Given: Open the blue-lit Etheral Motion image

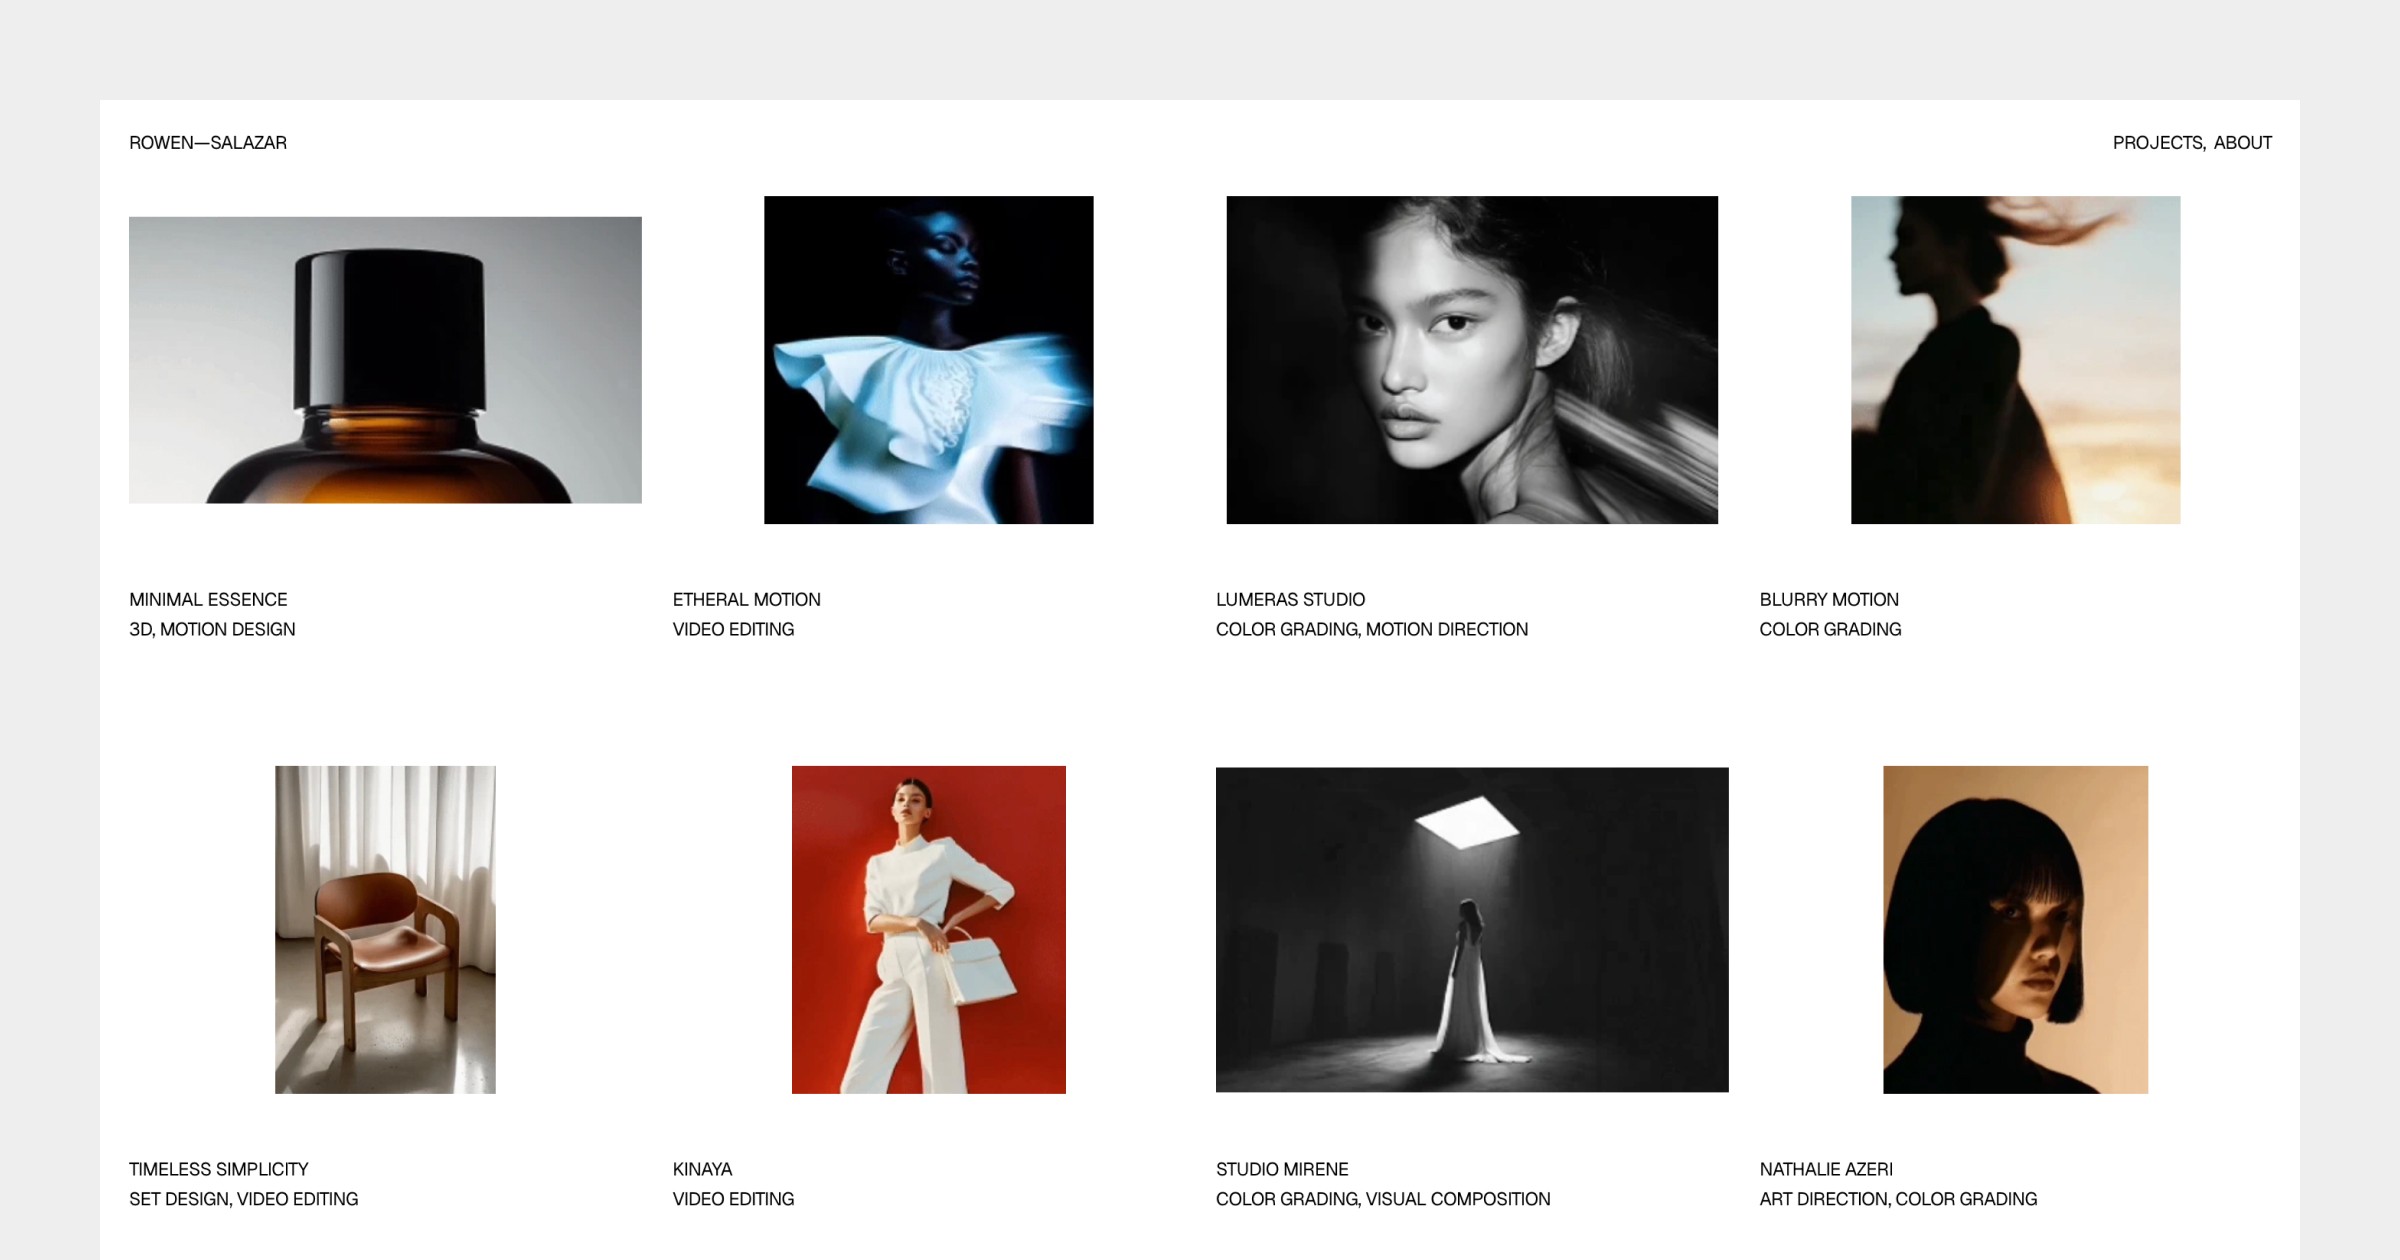Looking at the screenshot, I should pos(928,360).
